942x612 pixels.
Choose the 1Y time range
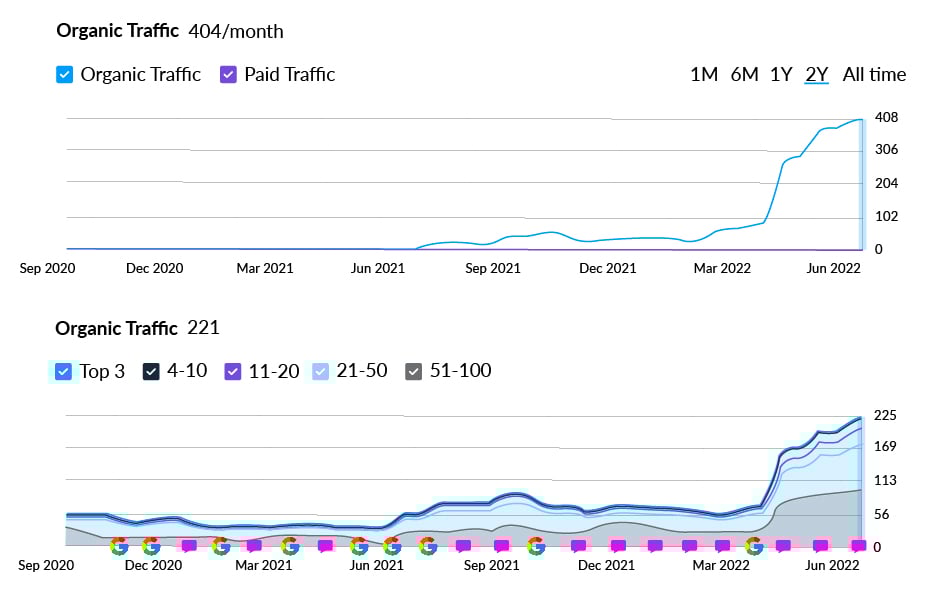(x=781, y=74)
